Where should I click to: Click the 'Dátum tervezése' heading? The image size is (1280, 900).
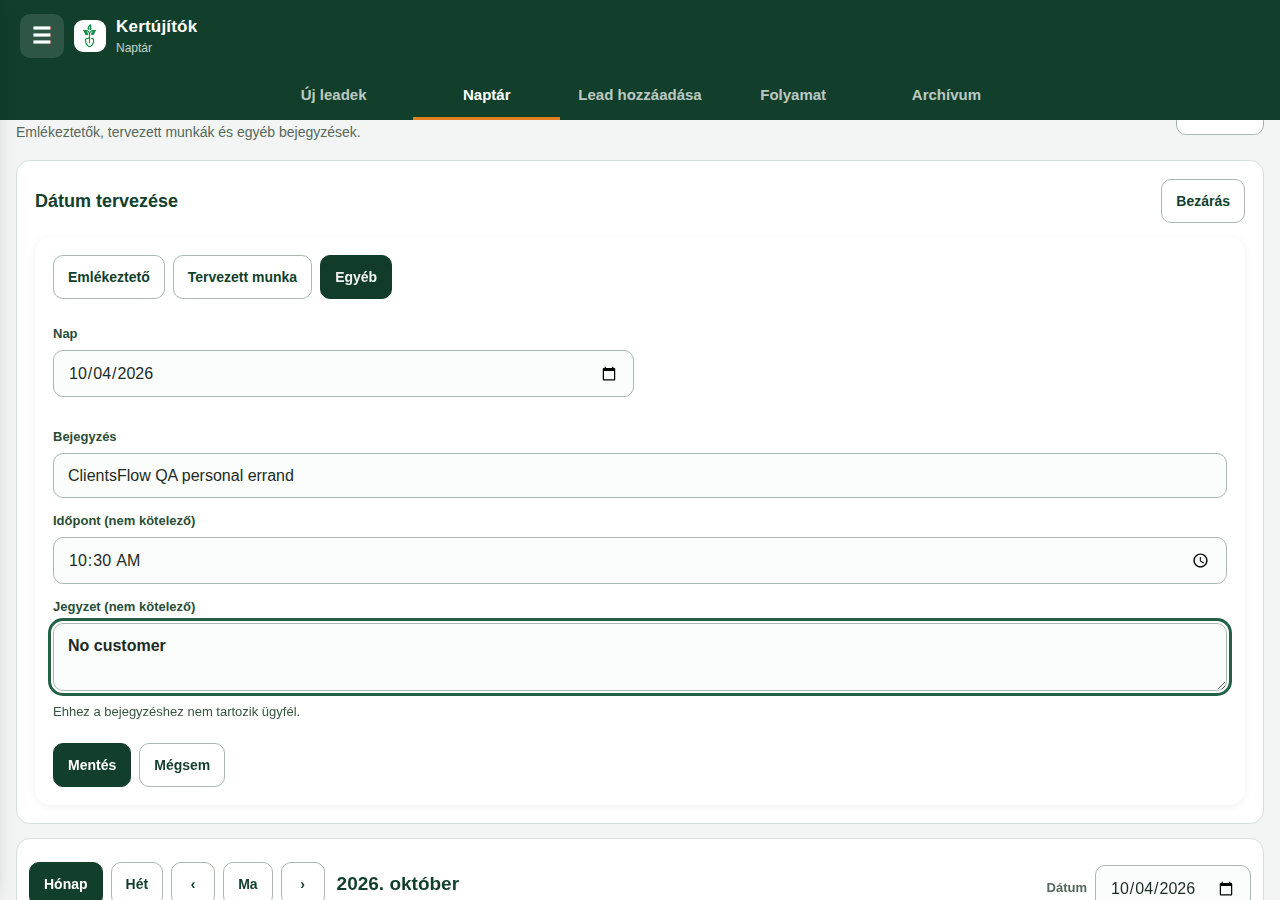pyautogui.click(x=107, y=201)
